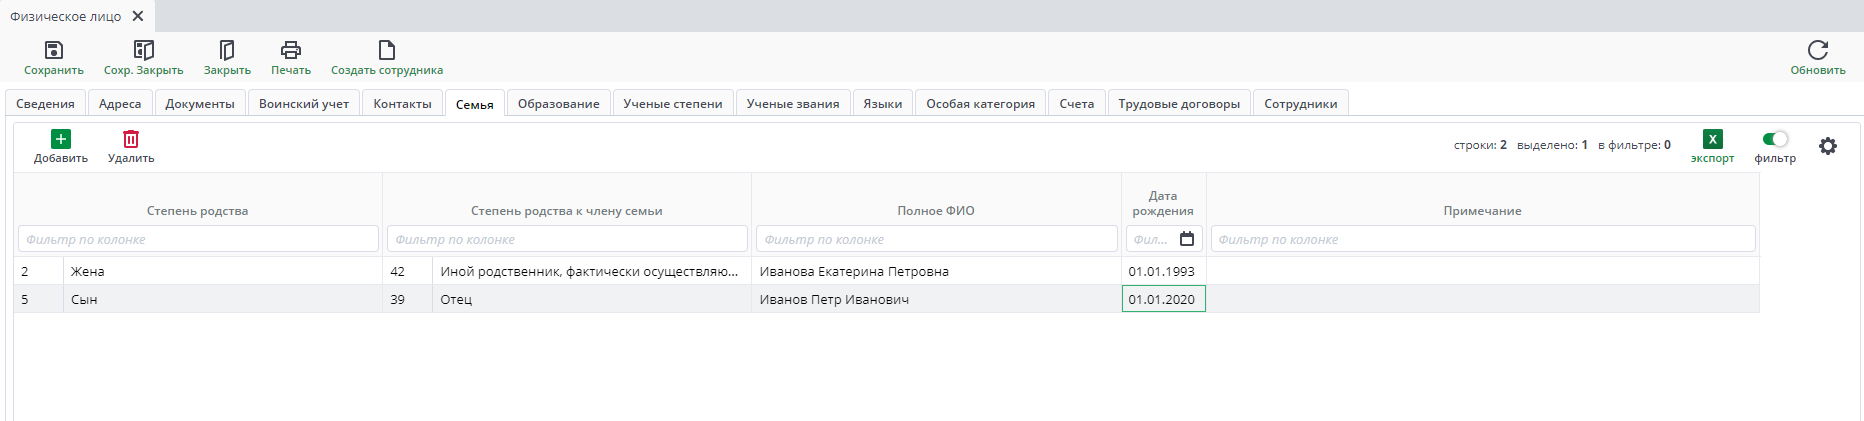Click the Степень родства column filter field

pyautogui.click(x=198, y=239)
